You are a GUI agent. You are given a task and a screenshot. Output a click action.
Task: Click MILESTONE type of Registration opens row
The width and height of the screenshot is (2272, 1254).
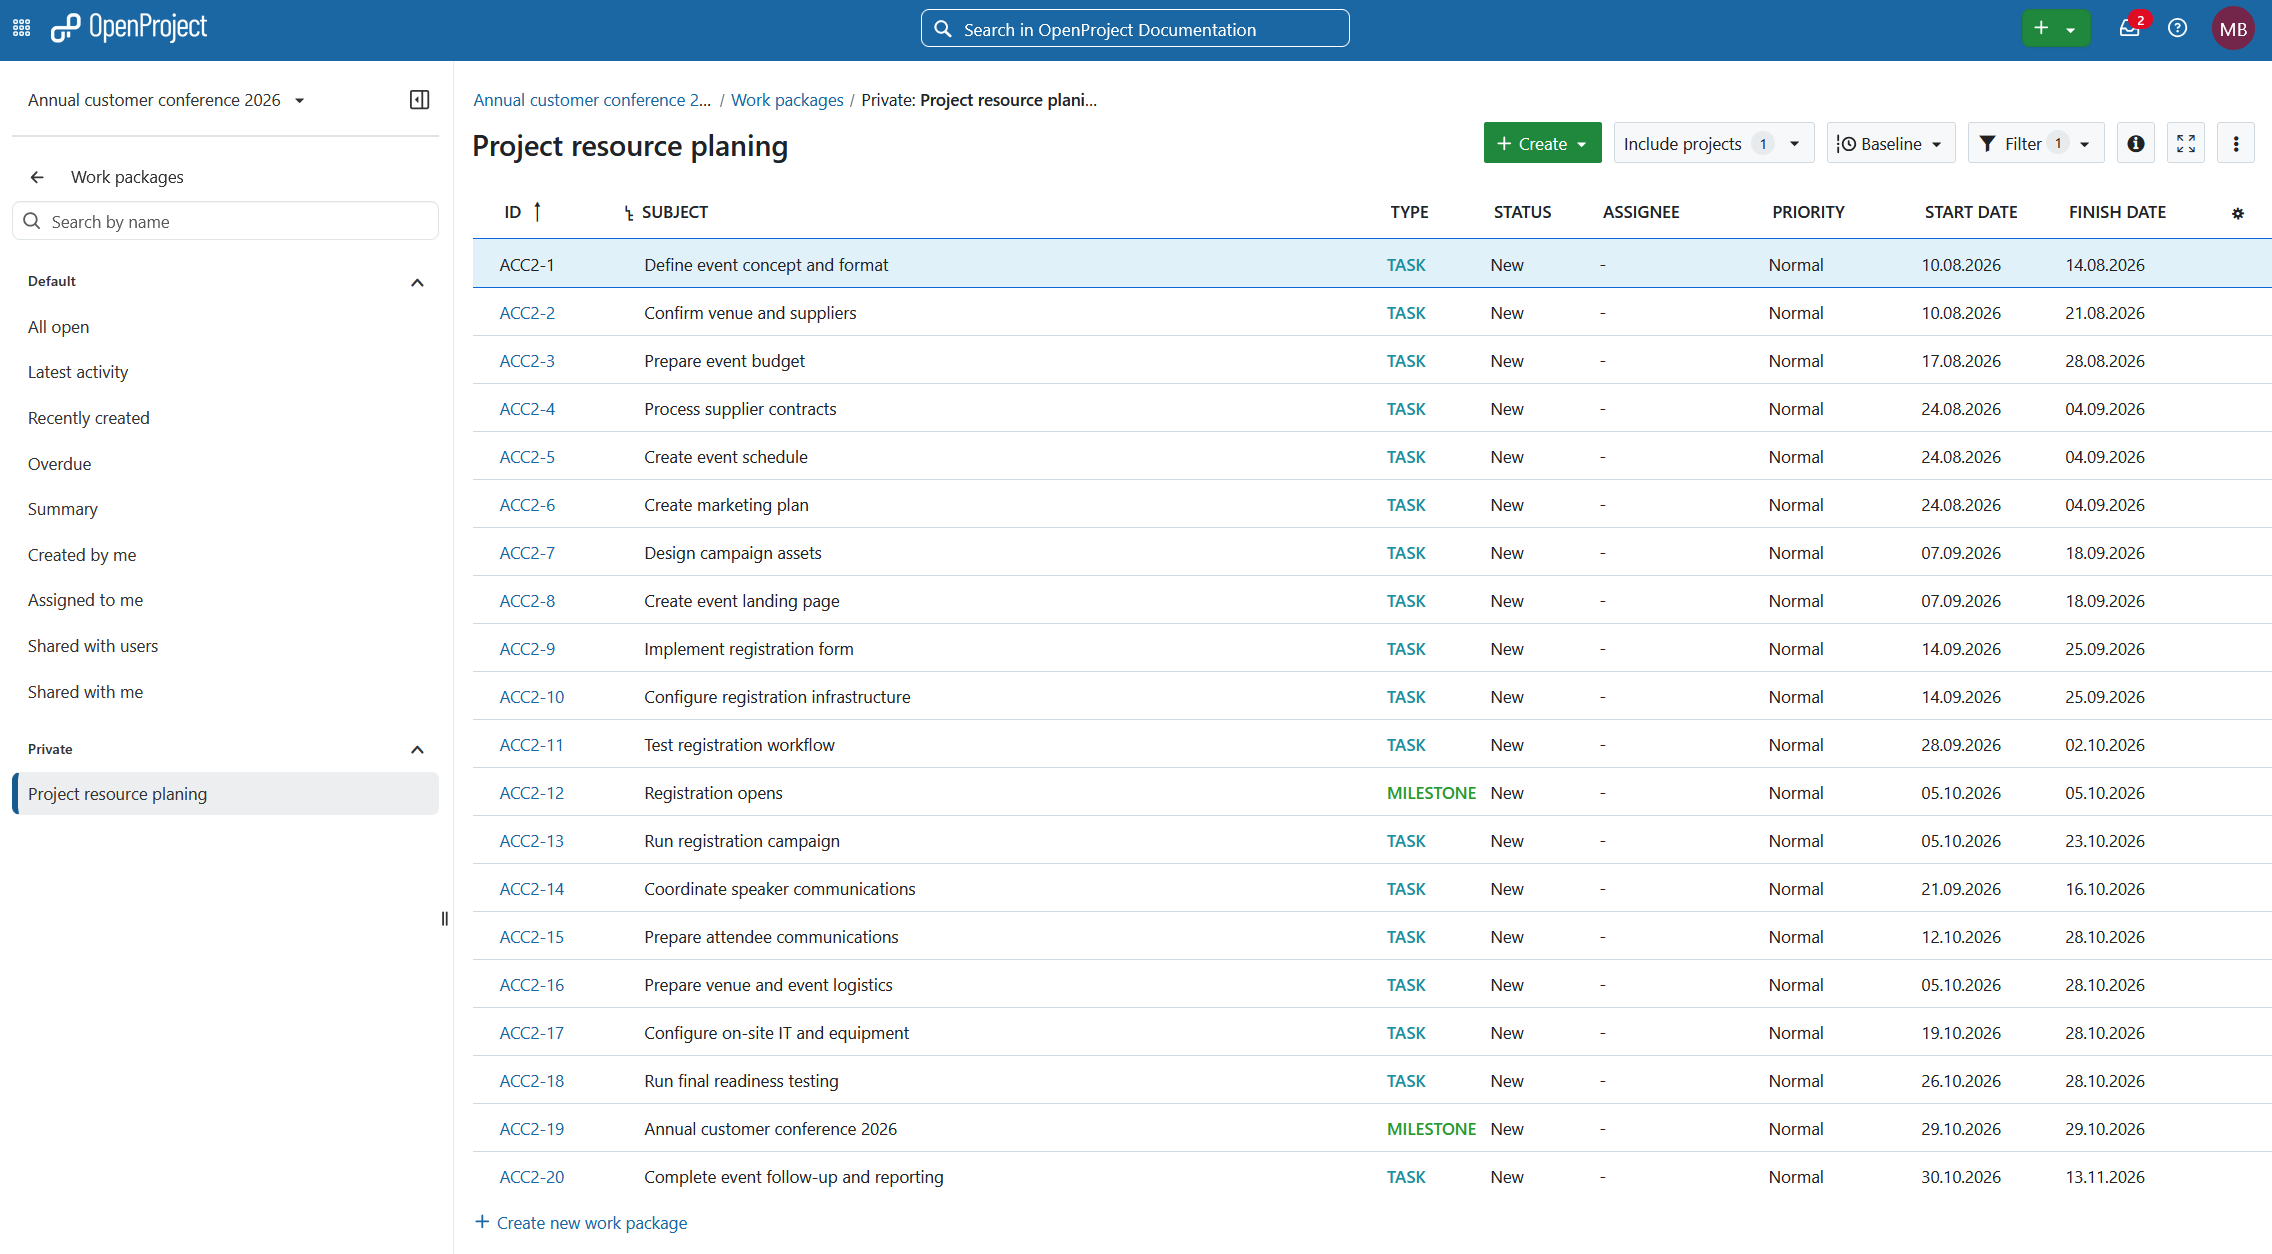pyautogui.click(x=1431, y=793)
